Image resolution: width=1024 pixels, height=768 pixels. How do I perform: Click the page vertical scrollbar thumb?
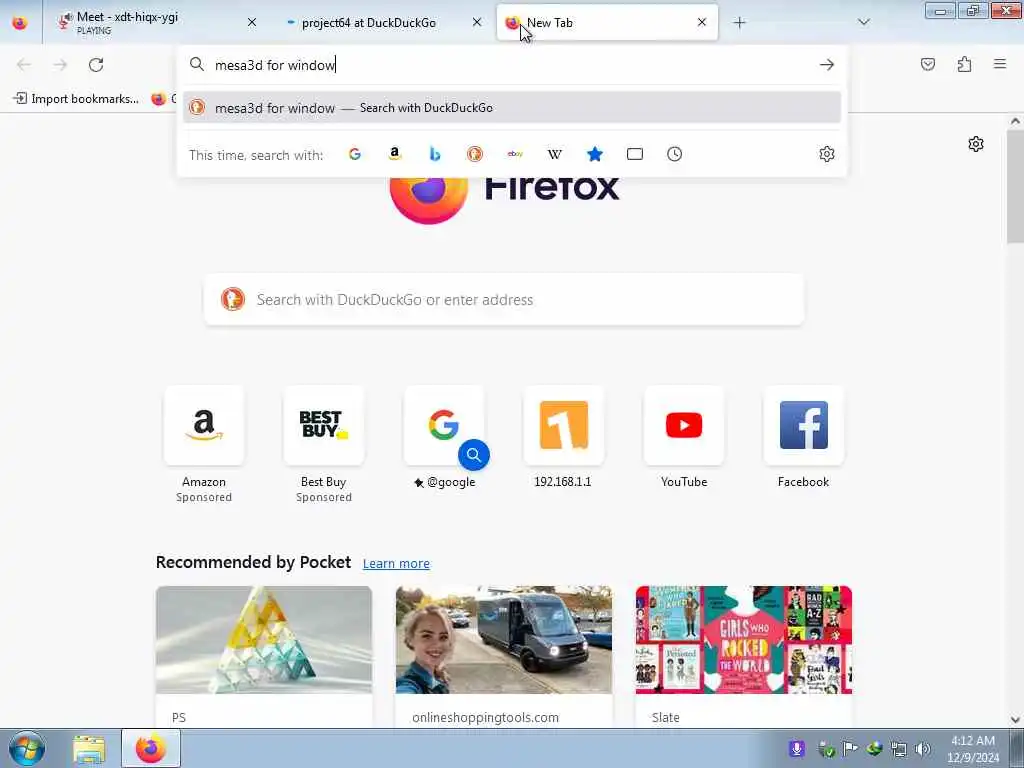click(1015, 187)
